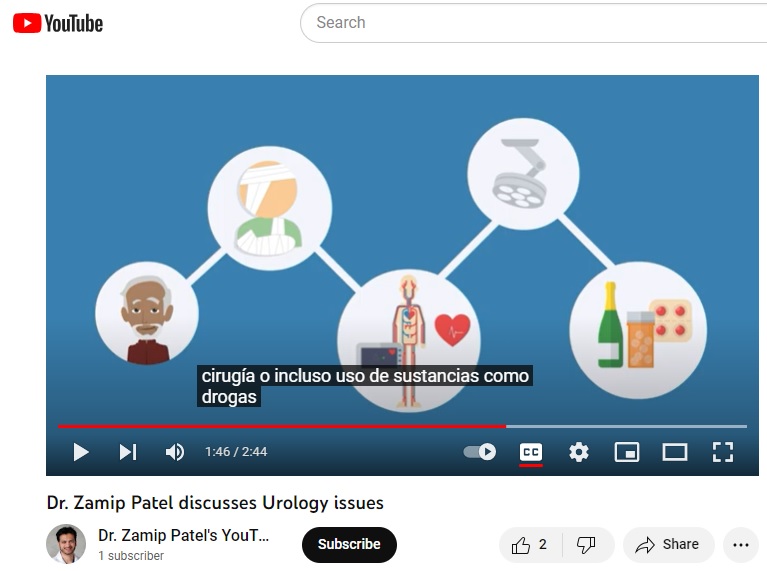Click the 1:46 / 2:44 time display
The height and width of the screenshot is (571, 767).
click(x=236, y=452)
